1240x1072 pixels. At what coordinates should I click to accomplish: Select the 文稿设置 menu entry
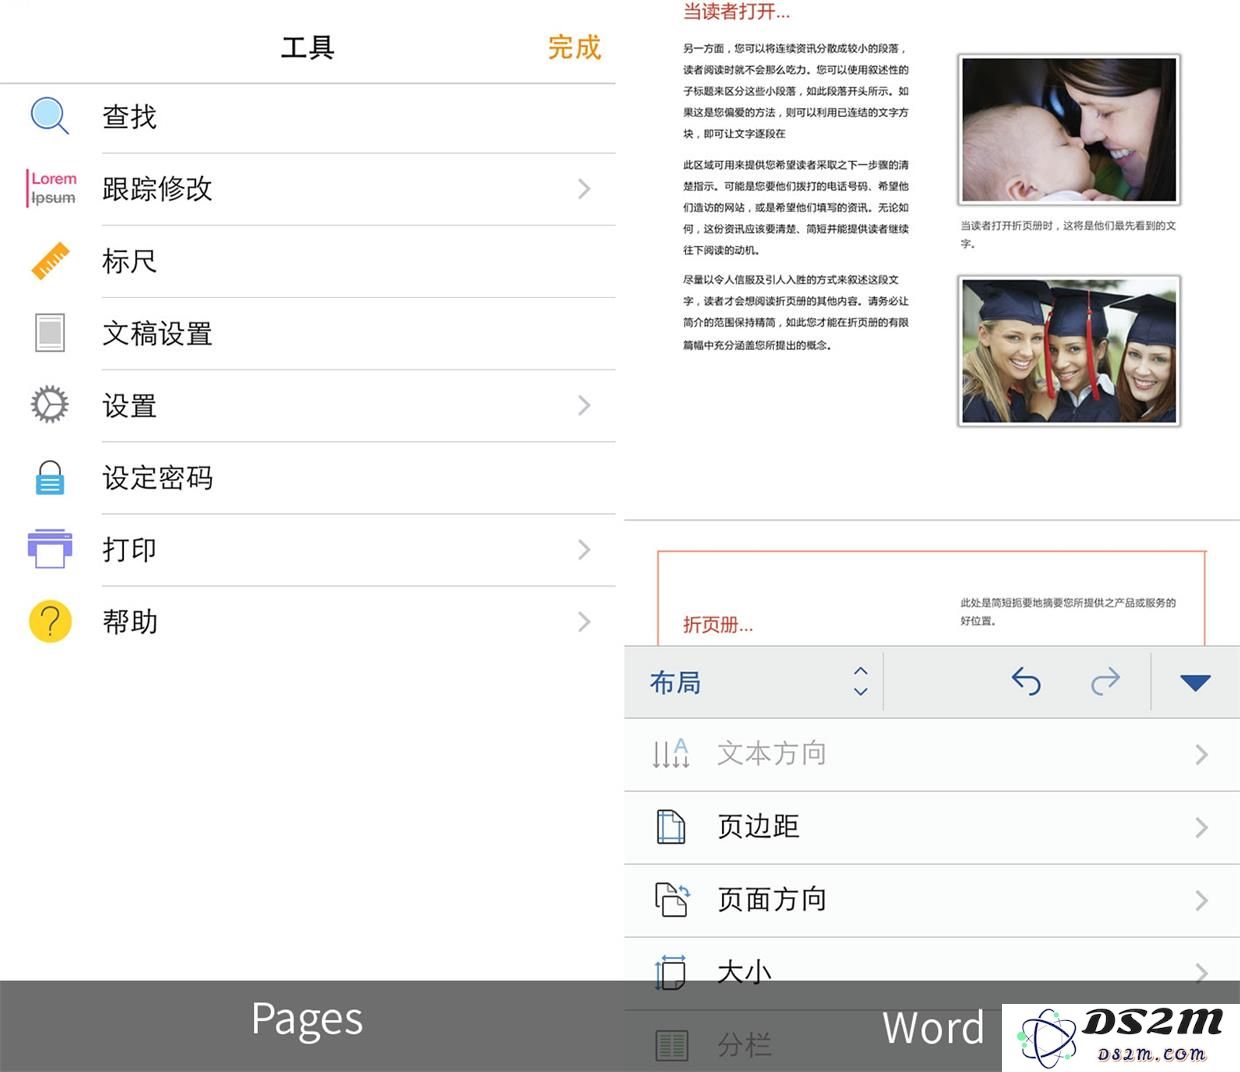(x=308, y=333)
